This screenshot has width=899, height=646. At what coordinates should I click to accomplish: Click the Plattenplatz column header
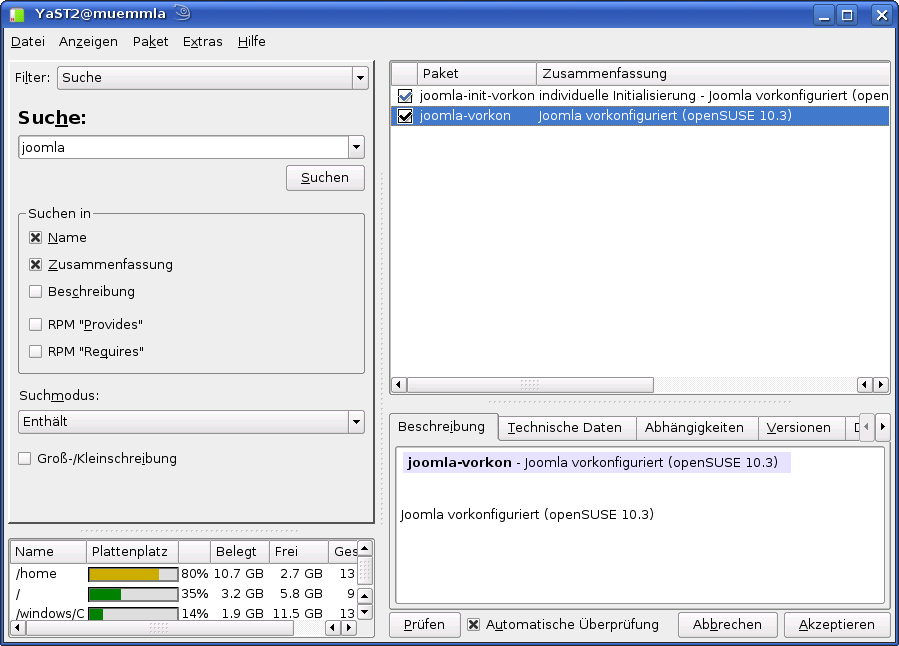click(x=132, y=551)
